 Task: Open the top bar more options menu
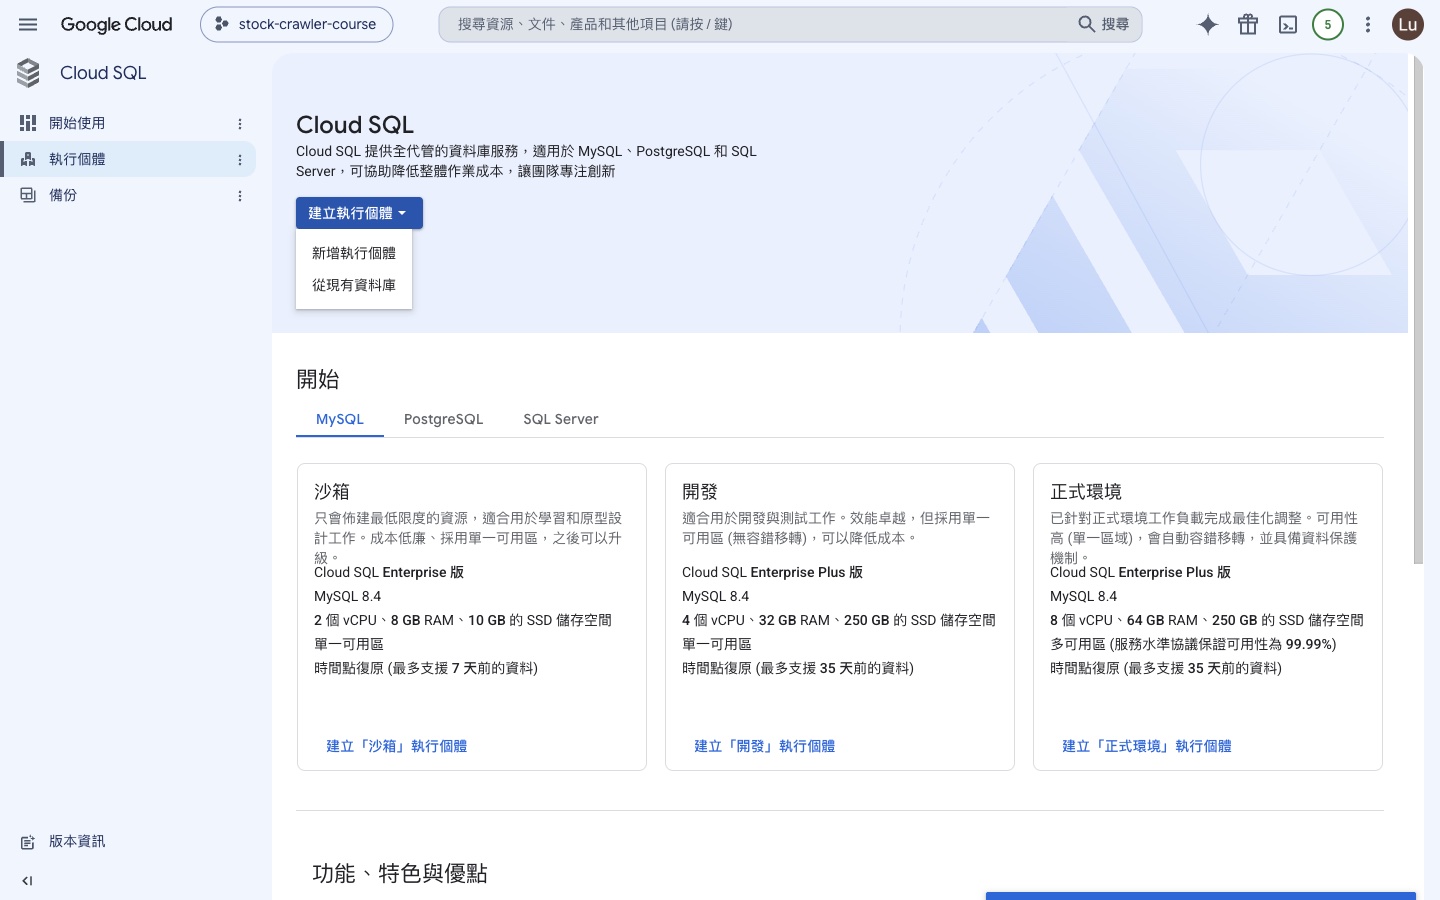tap(1368, 24)
